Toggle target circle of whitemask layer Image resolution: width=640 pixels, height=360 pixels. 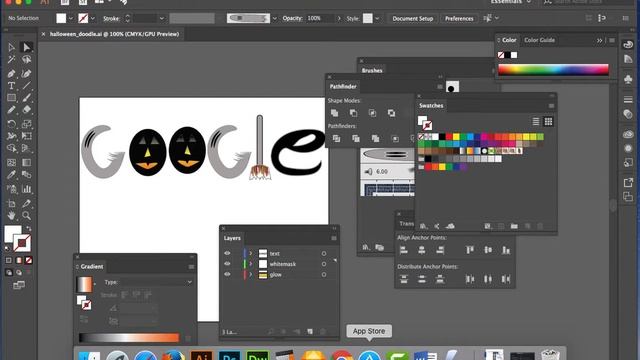click(324, 264)
